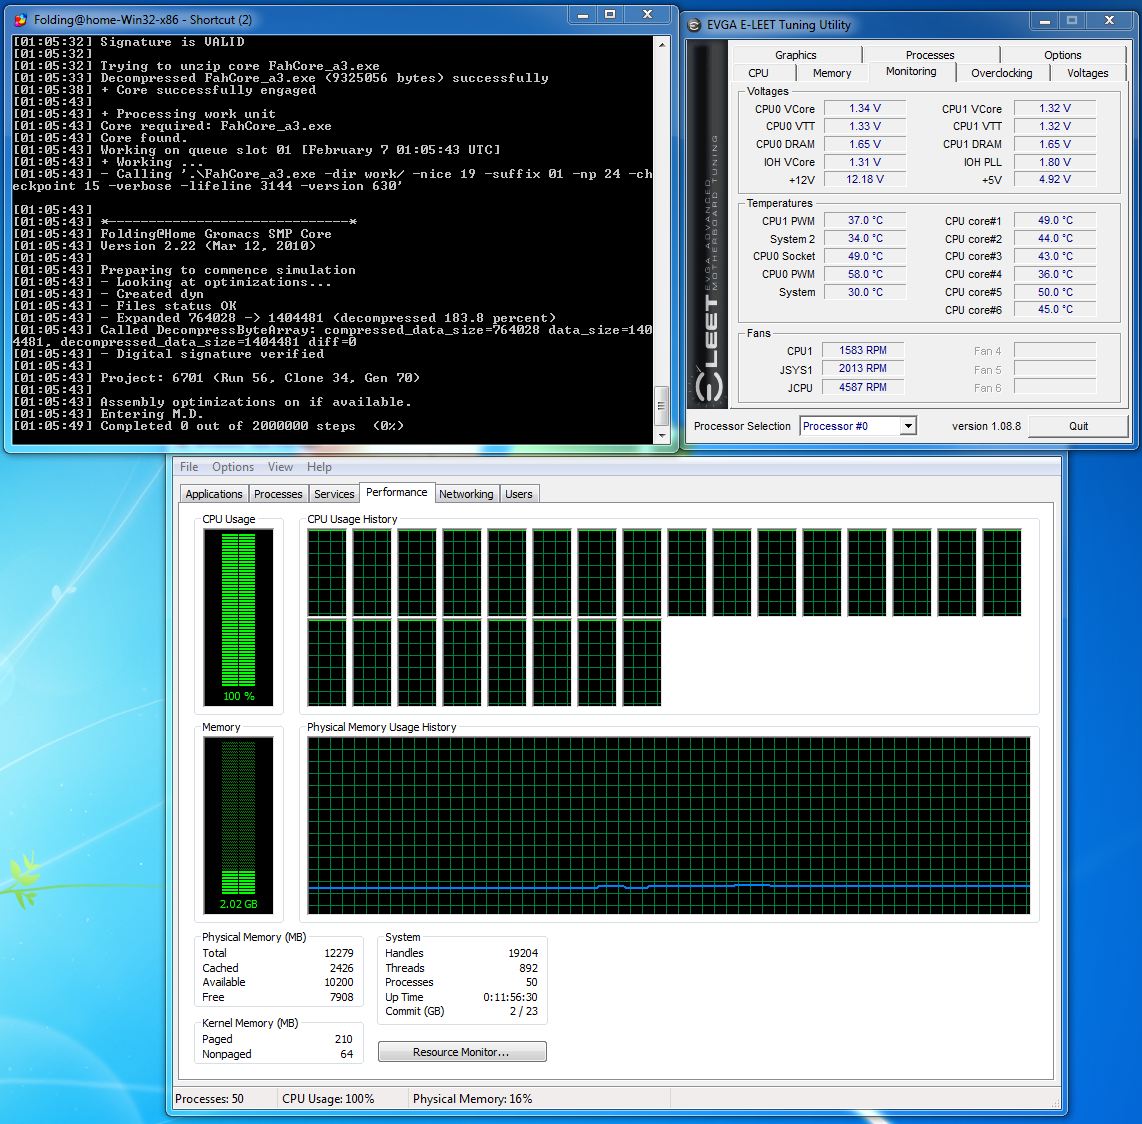1142x1124 pixels.
Task: Close the Folding@home console window
Action: 647,15
